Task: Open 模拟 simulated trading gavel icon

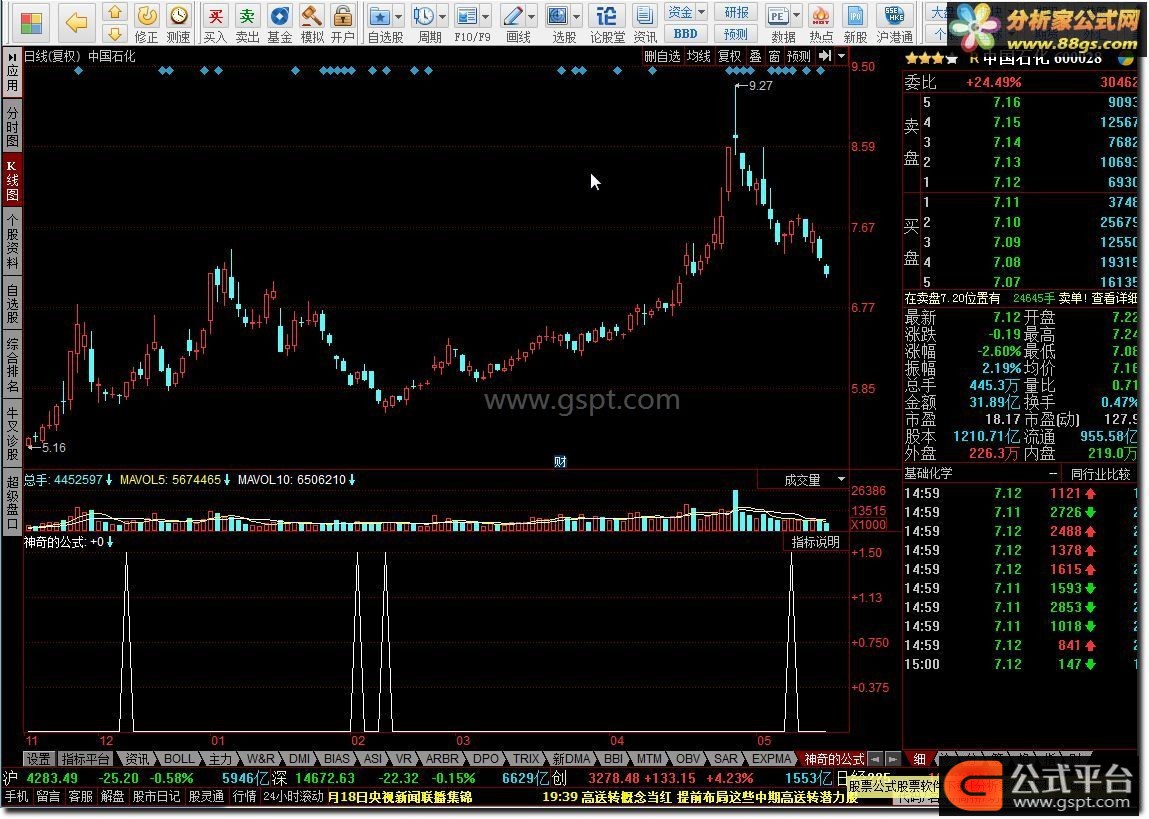Action: [x=312, y=23]
